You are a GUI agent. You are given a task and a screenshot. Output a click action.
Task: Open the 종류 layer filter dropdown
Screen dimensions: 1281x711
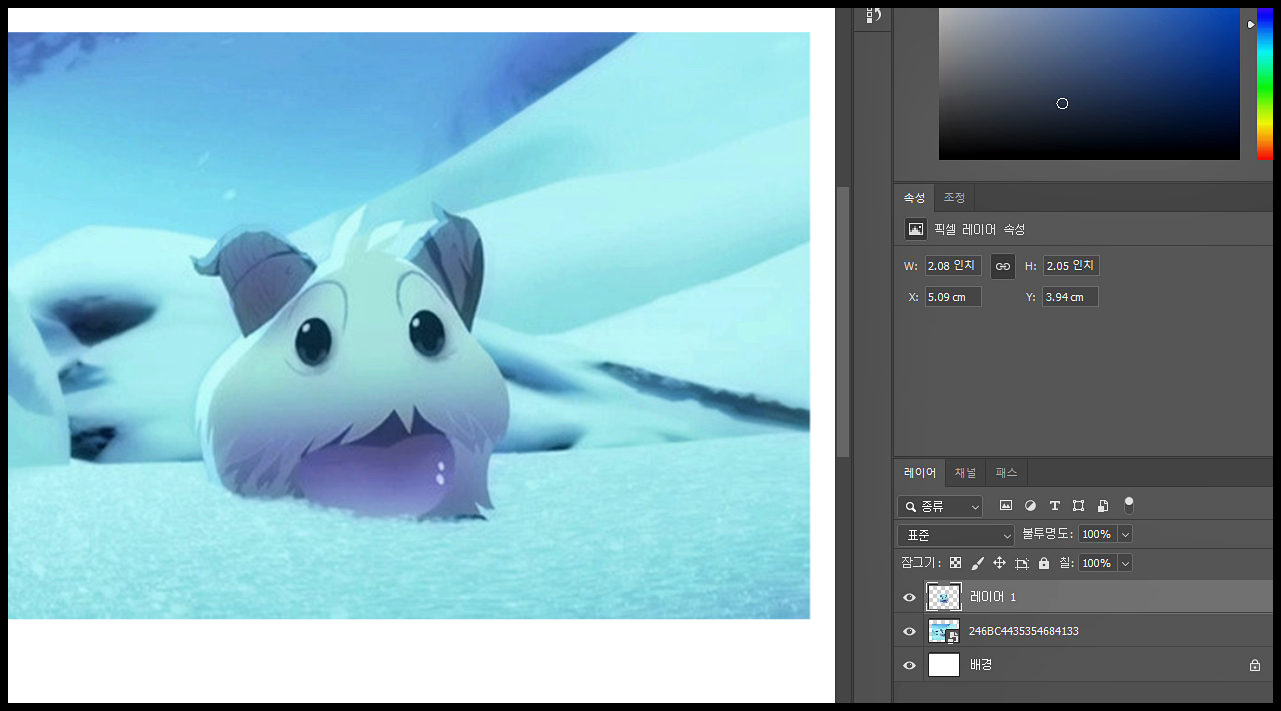(940, 507)
